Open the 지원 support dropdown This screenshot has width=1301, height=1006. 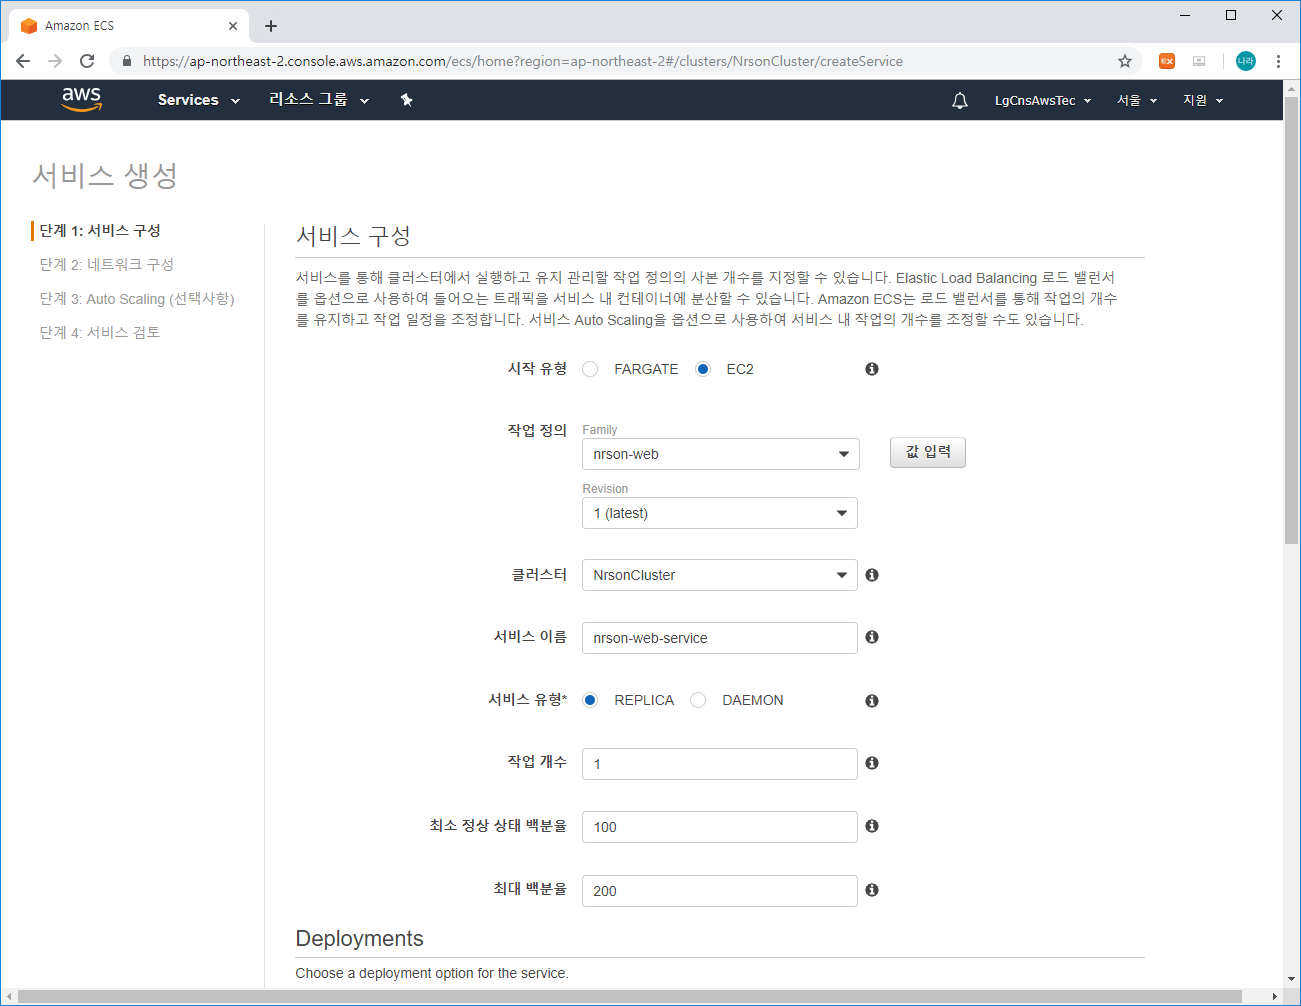(1203, 100)
